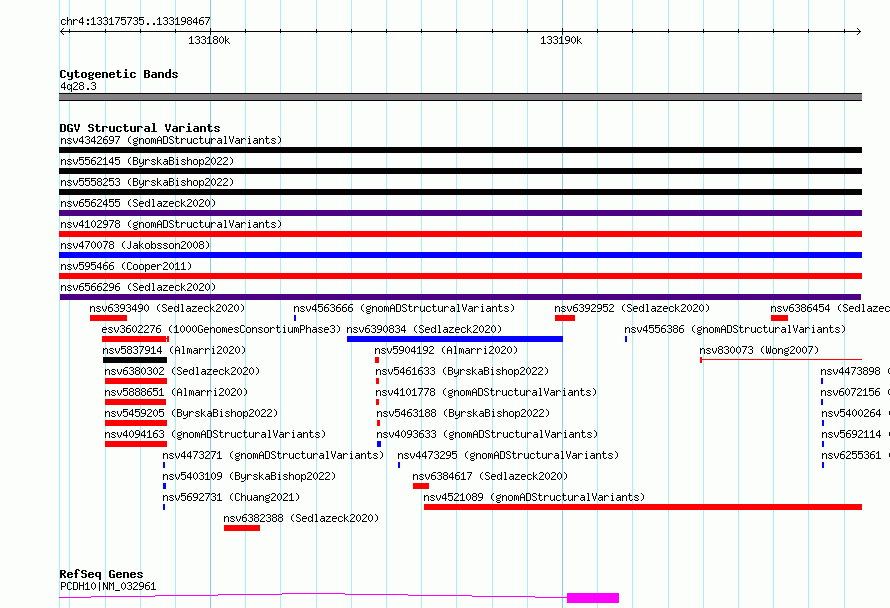Click the nsv6562455 Sedlazeck2020 label
Image resolution: width=890 pixels, height=608 pixels.
coord(138,203)
